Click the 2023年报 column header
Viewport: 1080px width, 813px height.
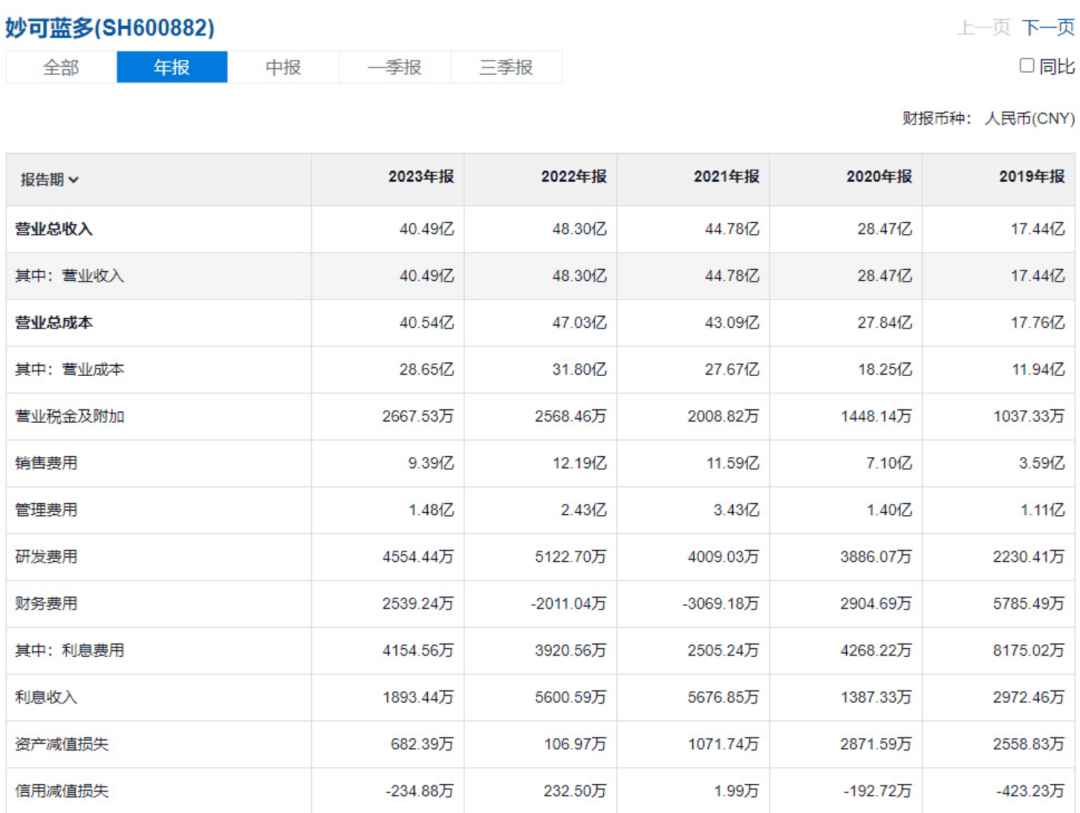click(421, 176)
